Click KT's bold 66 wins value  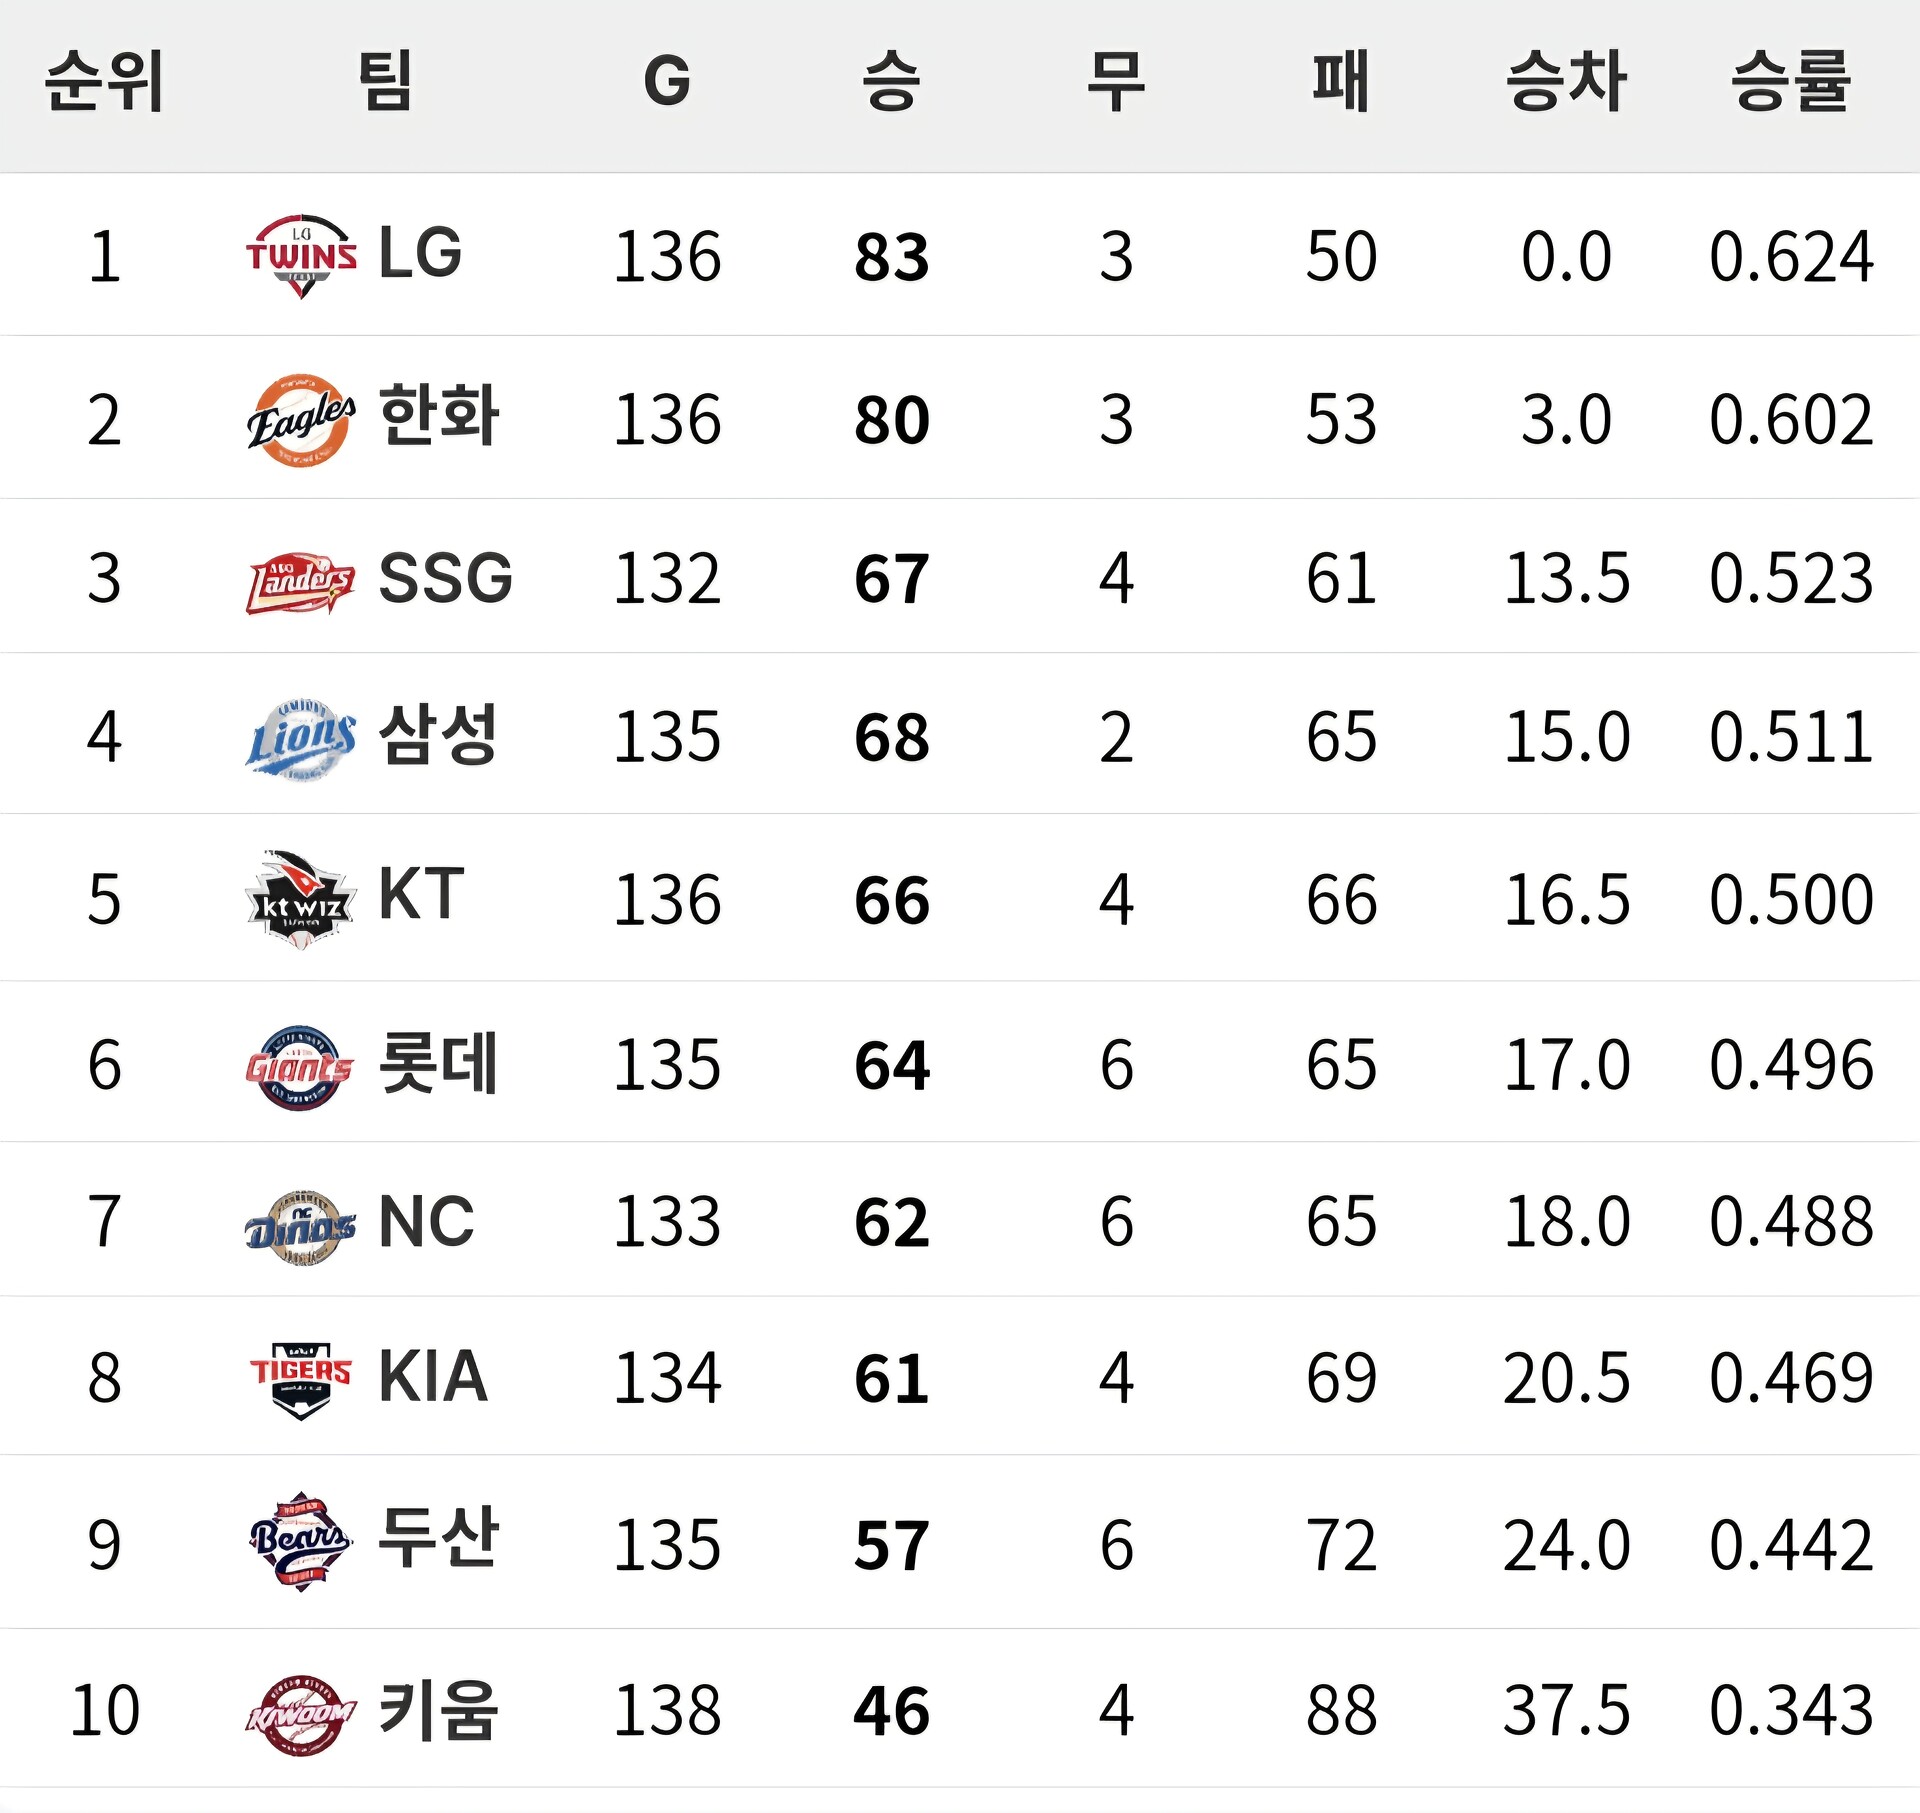[891, 900]
